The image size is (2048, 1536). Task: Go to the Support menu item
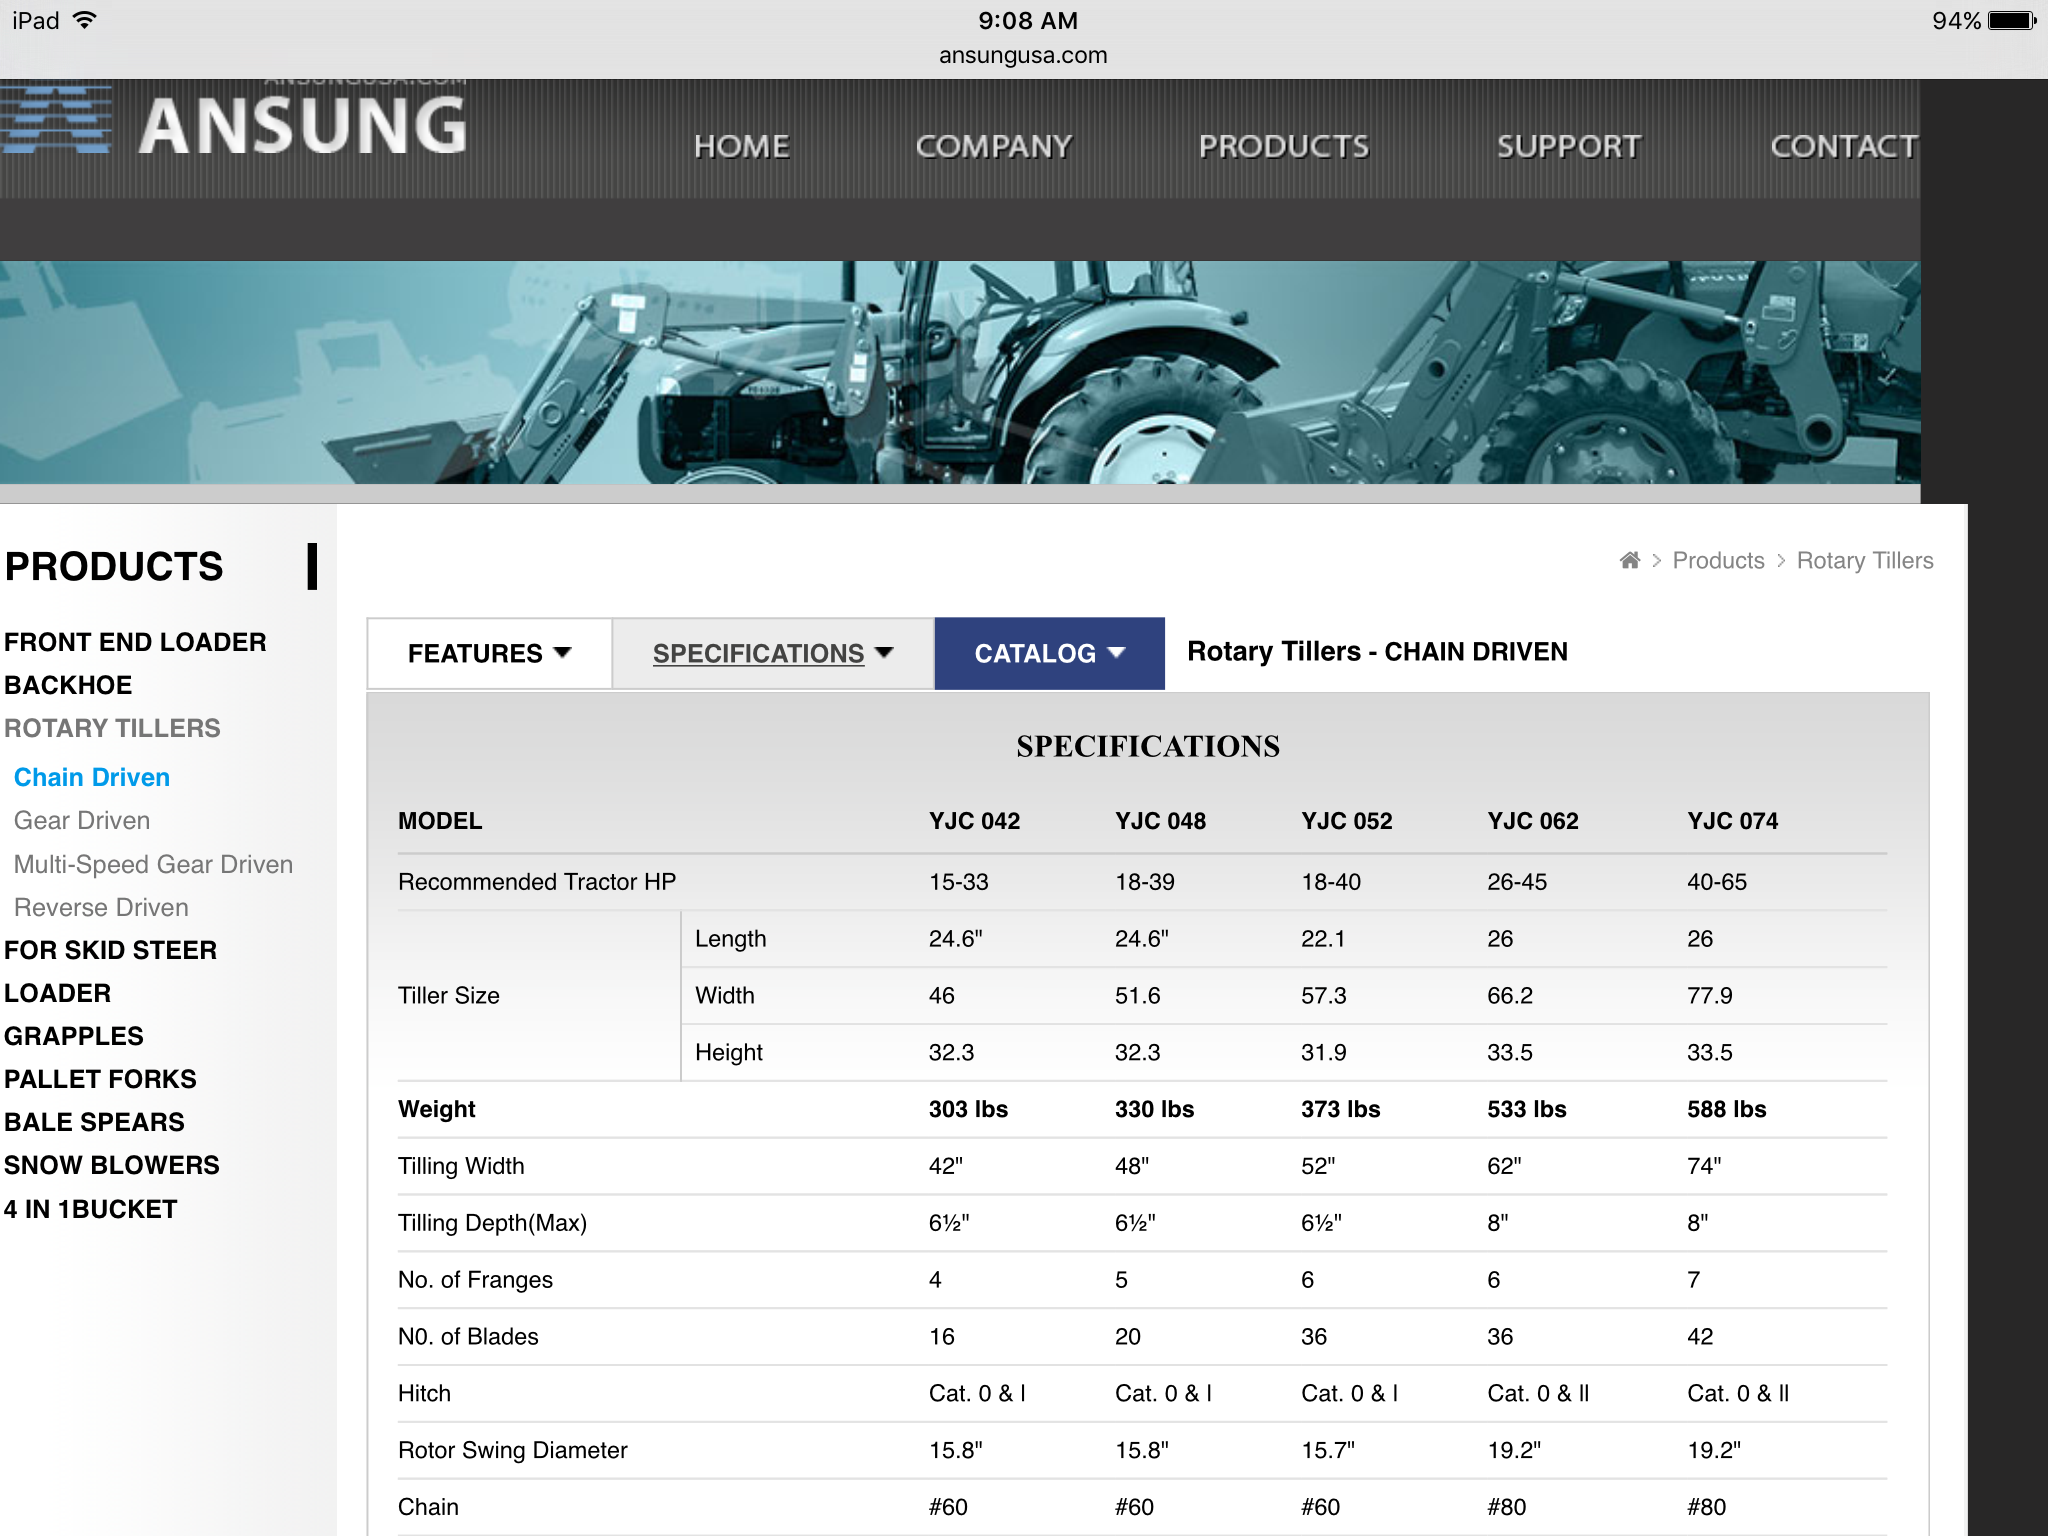tap(1568, 147)
